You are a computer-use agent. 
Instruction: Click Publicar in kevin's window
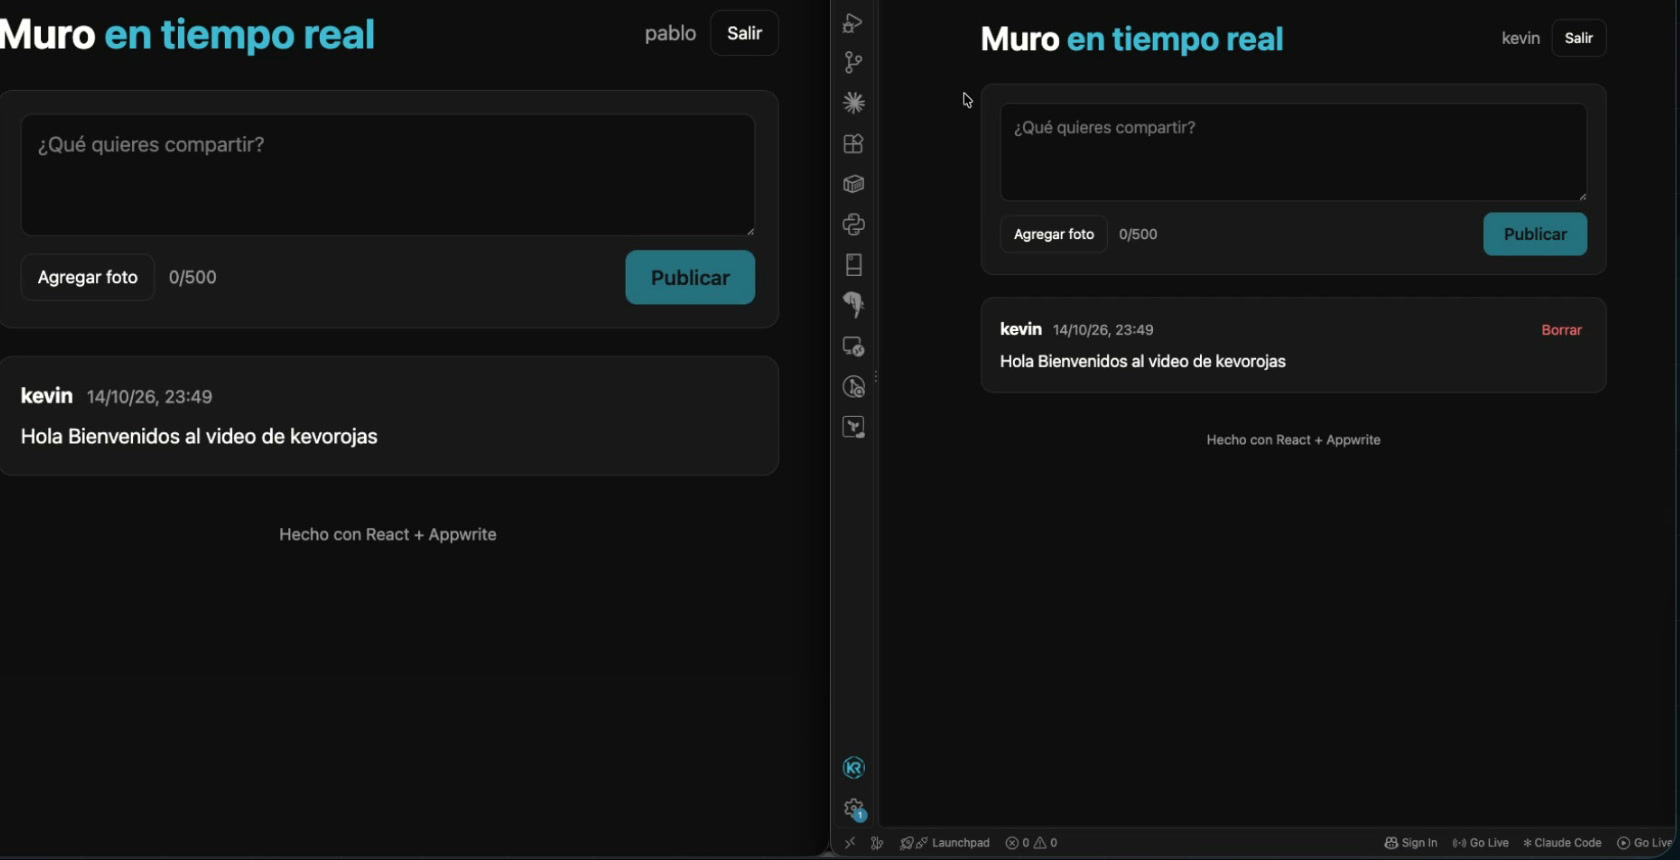click(x=1535, y=234)
